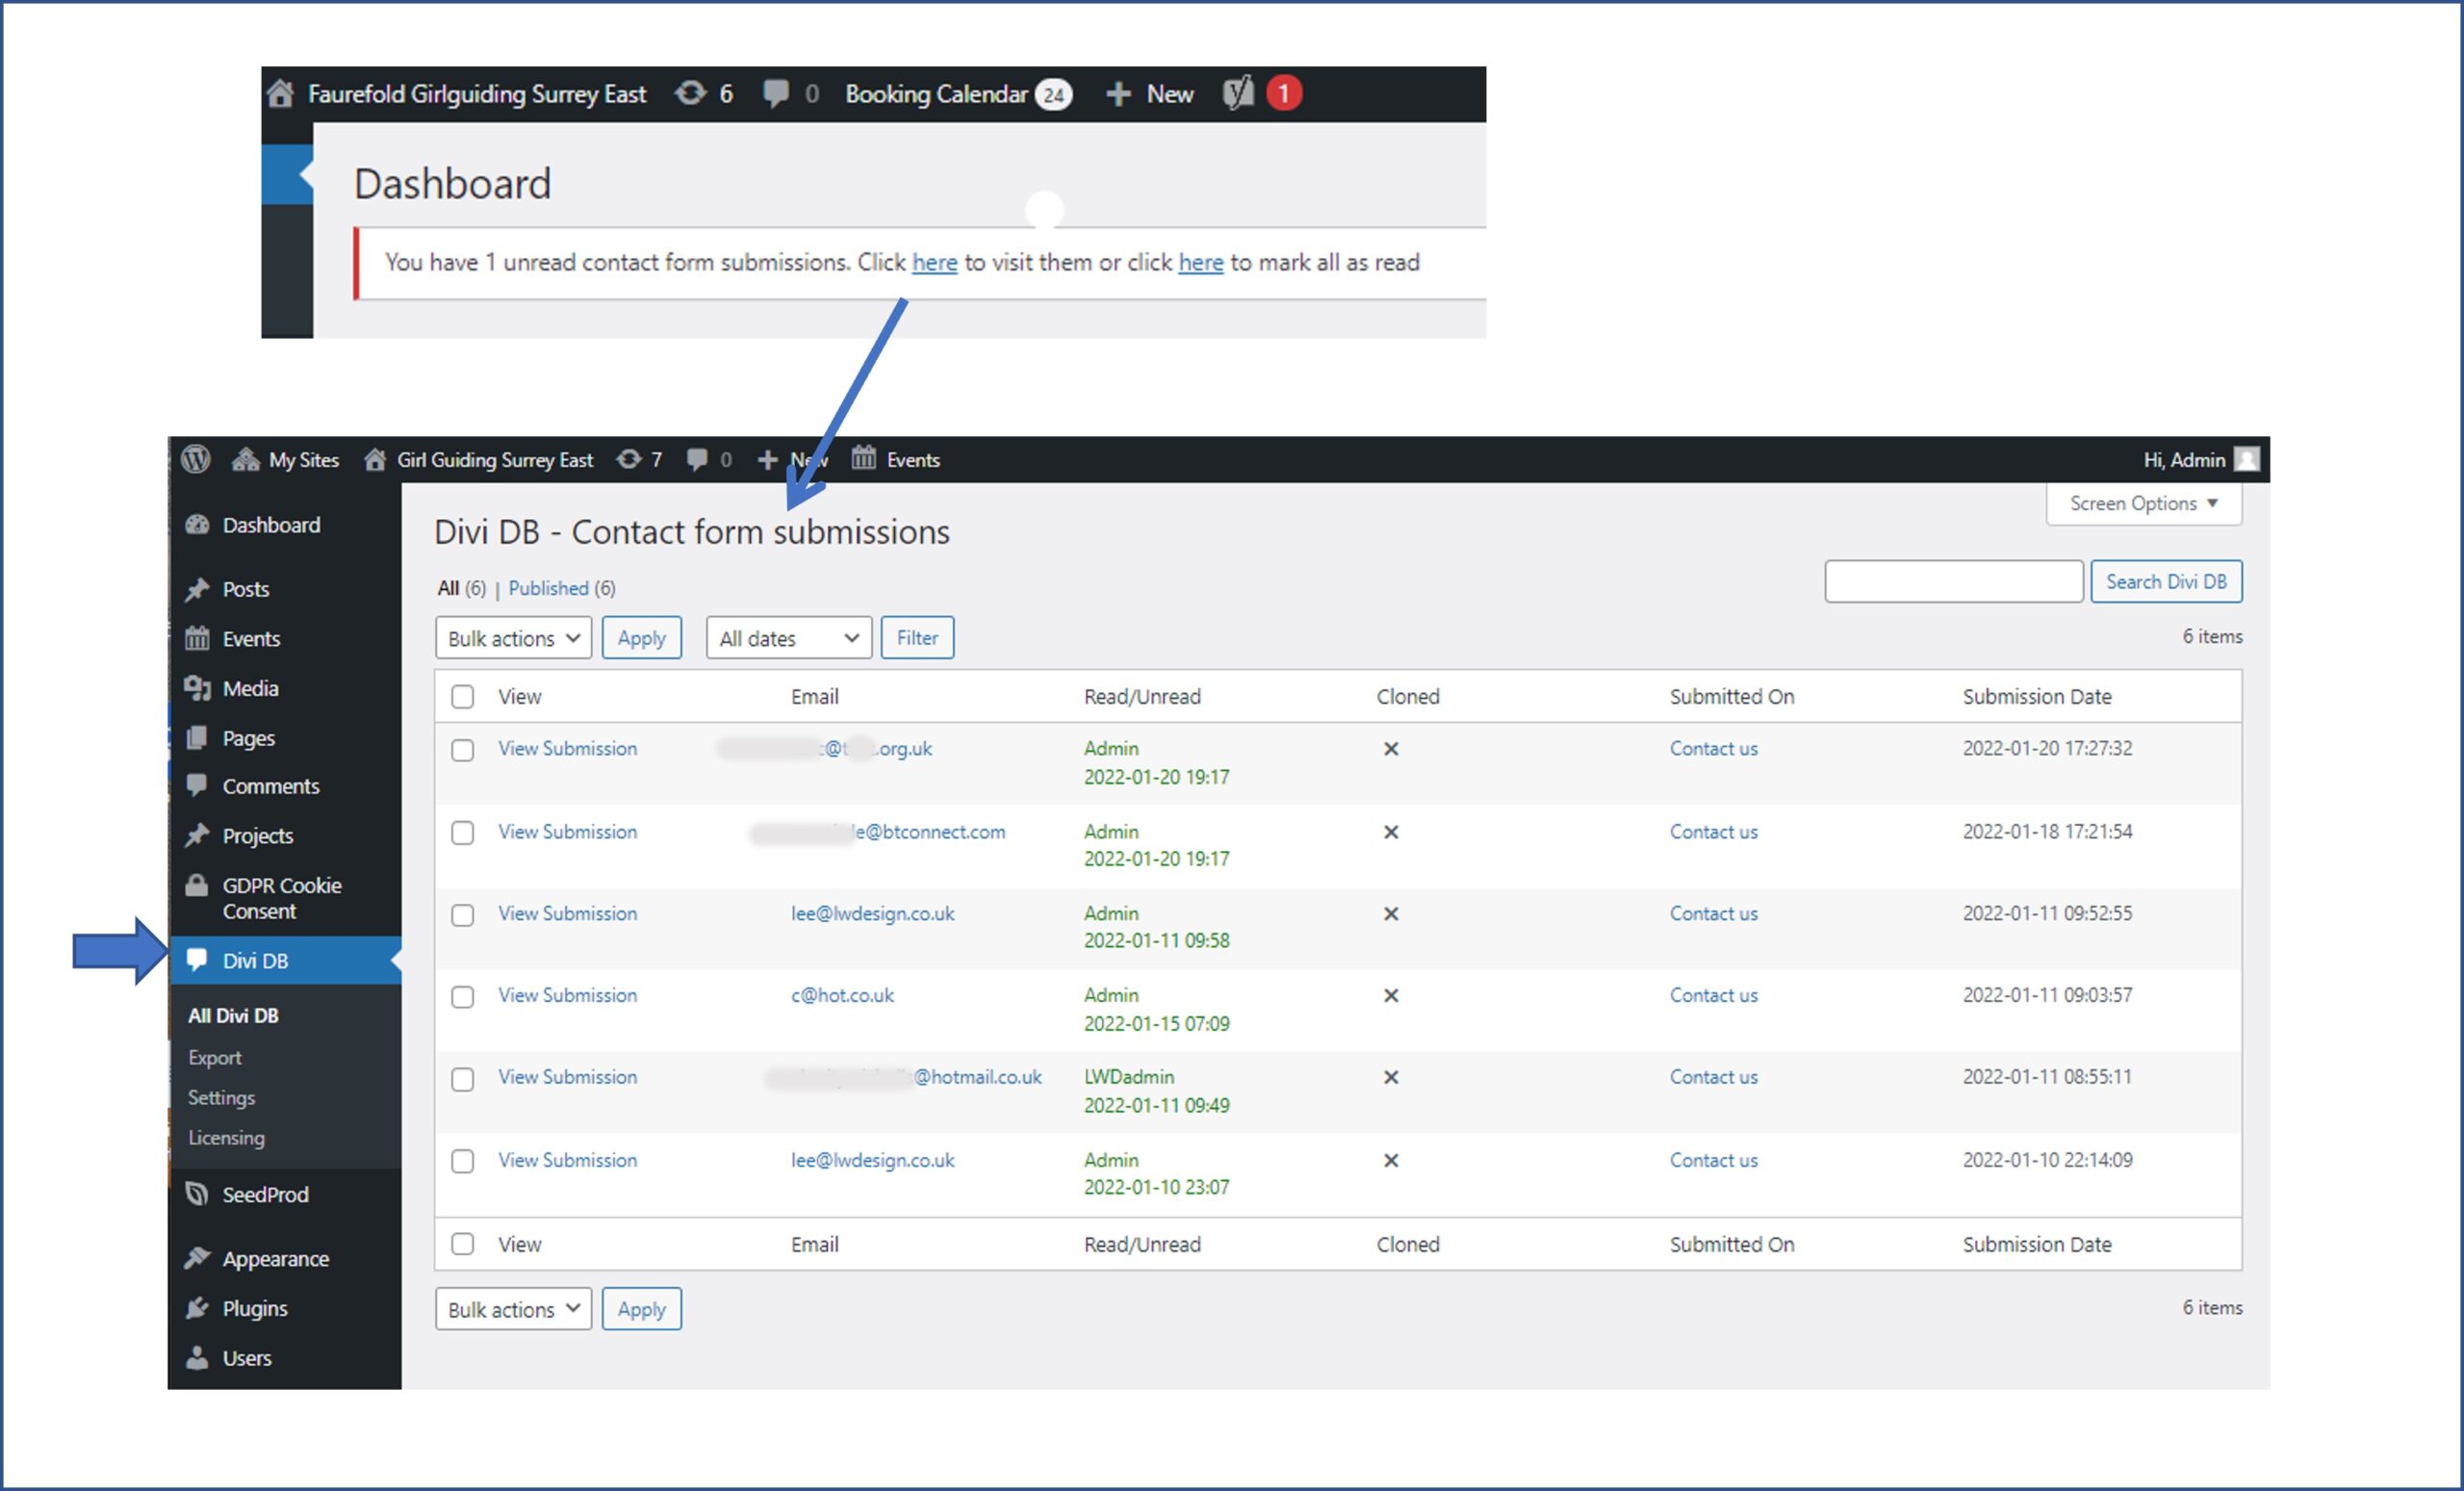Screen dimensions: 2464x1491
Task: Click Comments bubble icon in sidebar
Action: point(197,785)
